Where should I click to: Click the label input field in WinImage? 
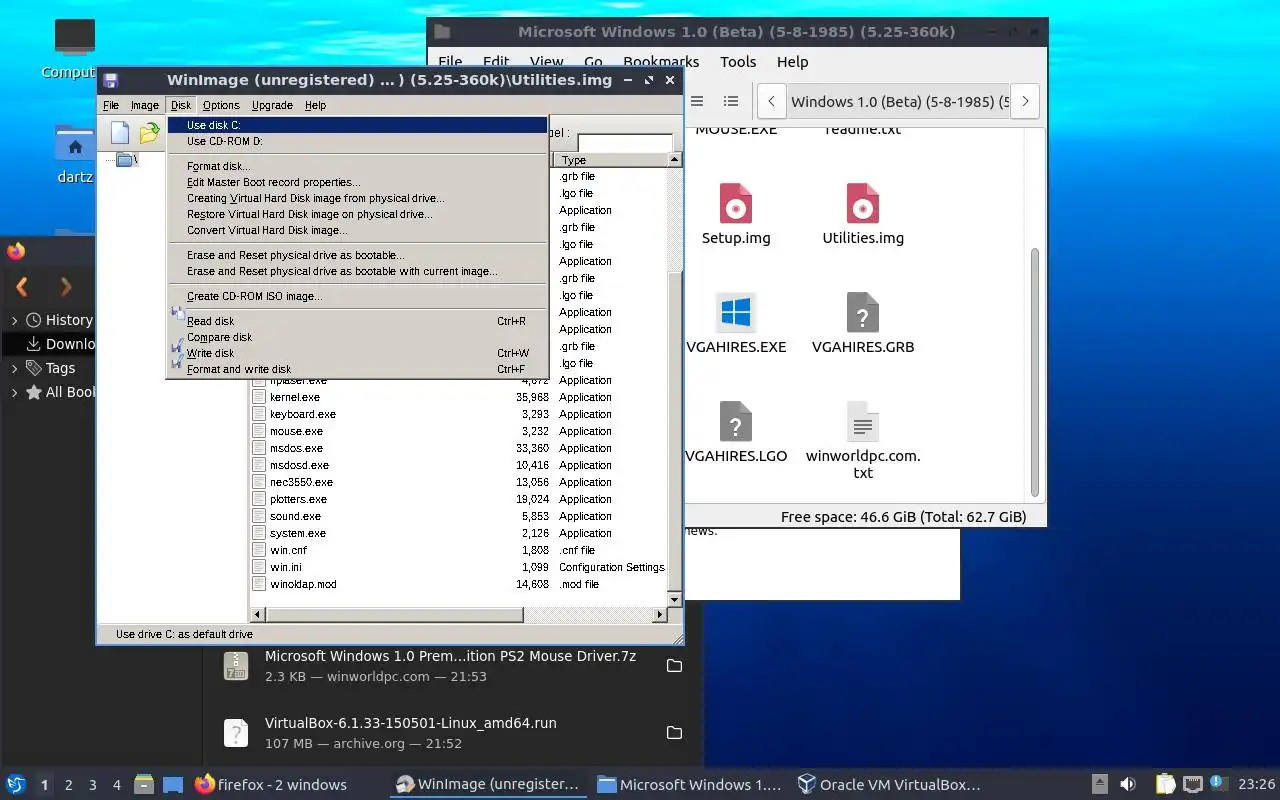[x=625, y=143]
